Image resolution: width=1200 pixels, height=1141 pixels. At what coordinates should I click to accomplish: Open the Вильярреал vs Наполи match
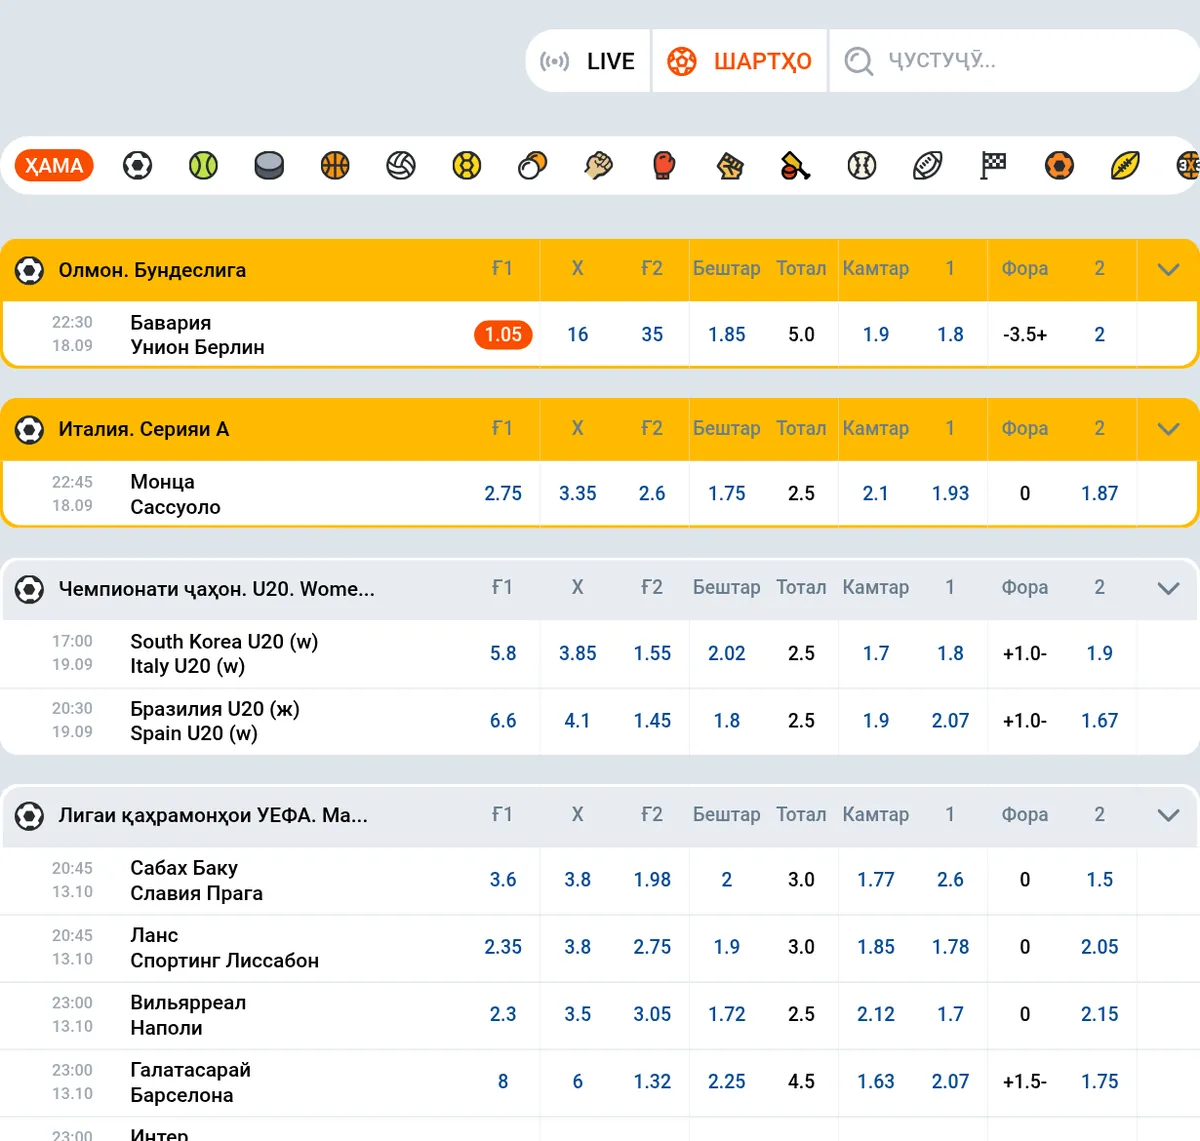[x=188, y=1015]
